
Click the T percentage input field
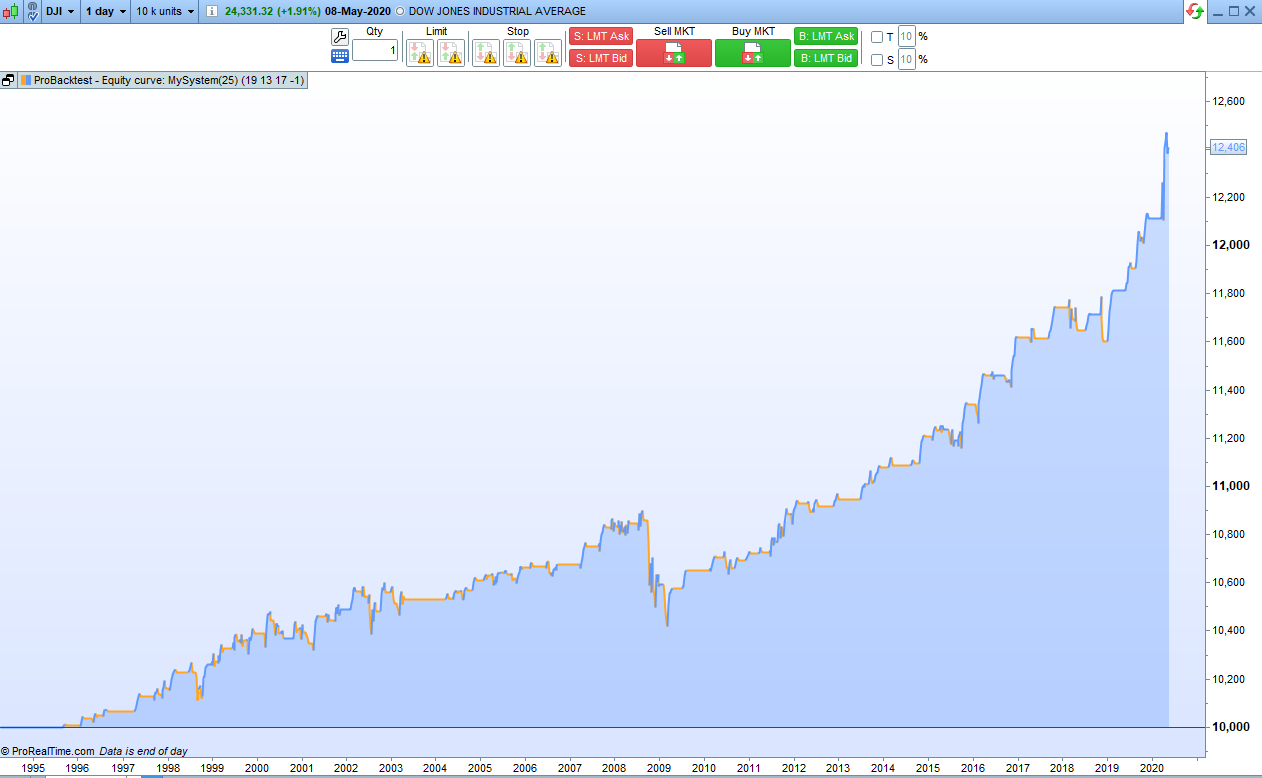pos(907,36)
